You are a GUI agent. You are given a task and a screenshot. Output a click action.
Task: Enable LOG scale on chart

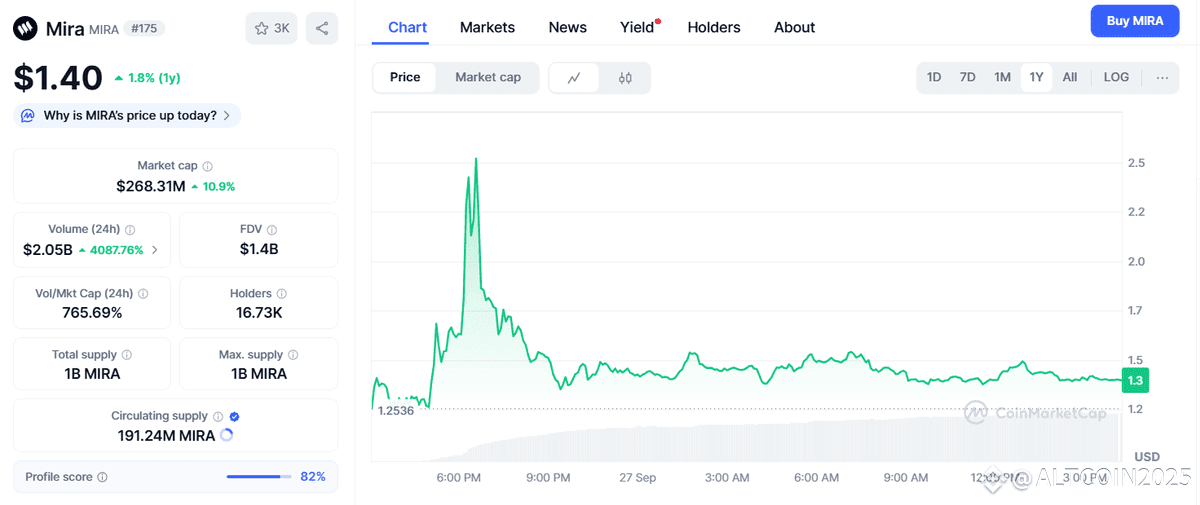(1116, 78)
